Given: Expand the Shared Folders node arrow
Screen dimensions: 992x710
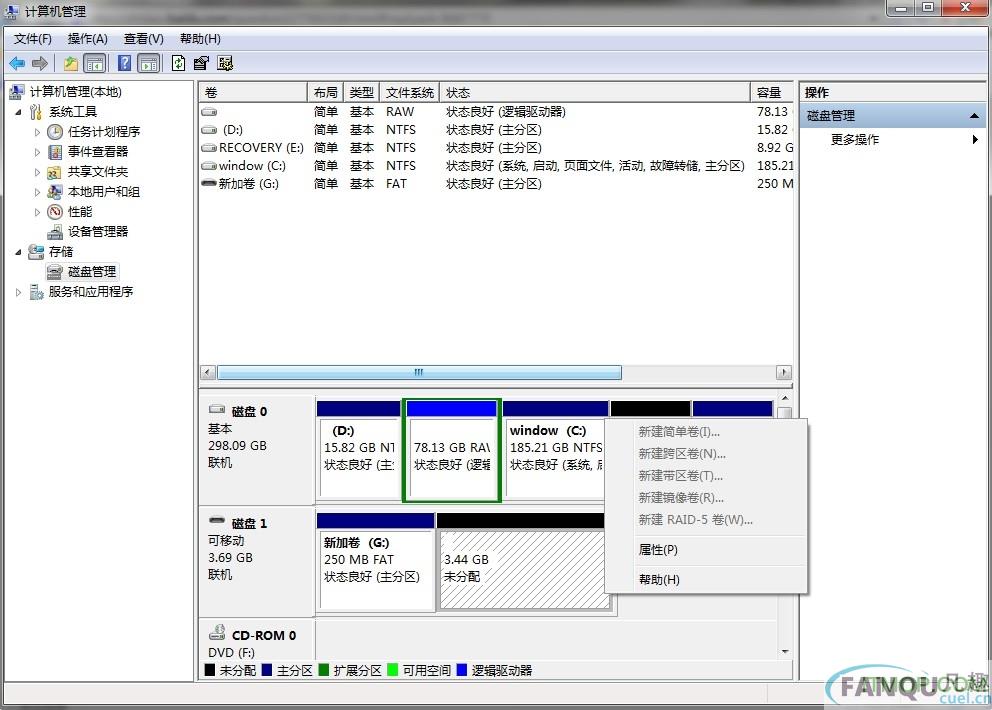Looking at the screenshot, I should coord(37,172).
